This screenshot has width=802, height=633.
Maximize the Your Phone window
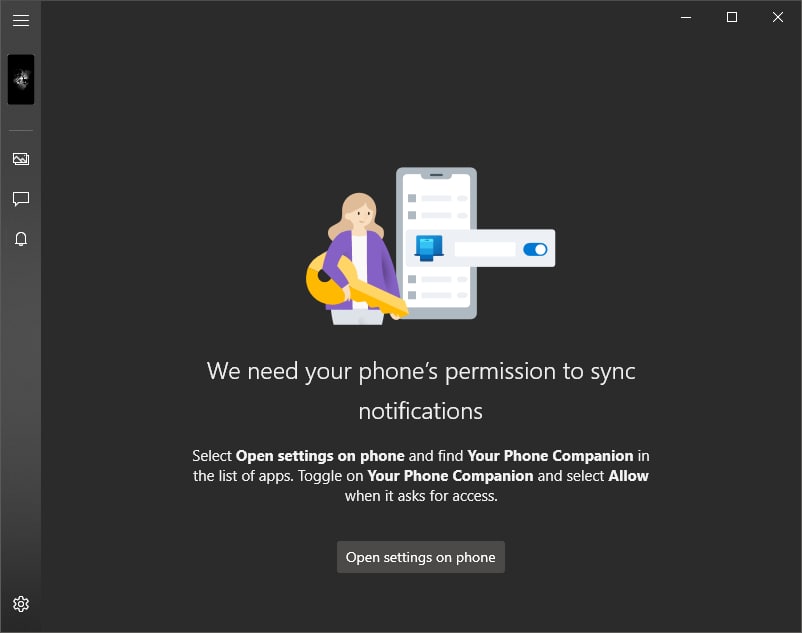[x=732, y=17]
